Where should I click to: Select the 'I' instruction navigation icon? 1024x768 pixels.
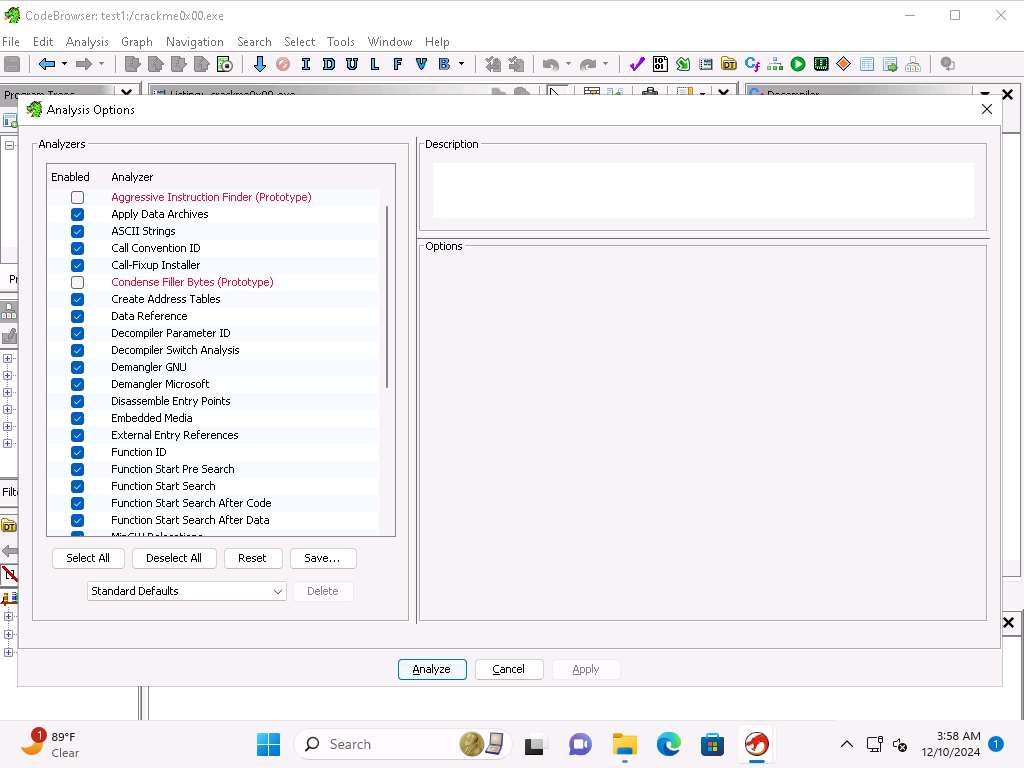pyautogui.click(x=305, y=64)
